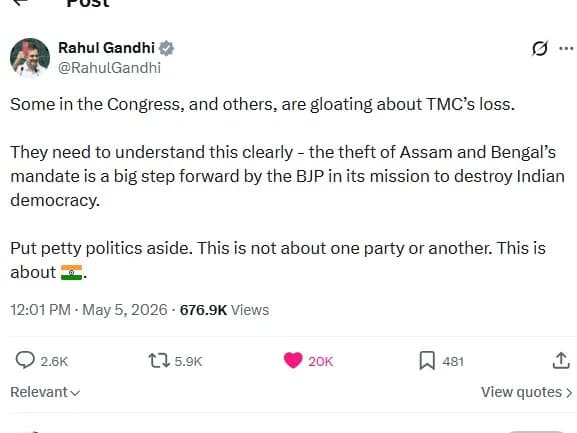Expand the Relevant sort dropdown
This screenshot has width=577, height=433.
click(45, 392)
